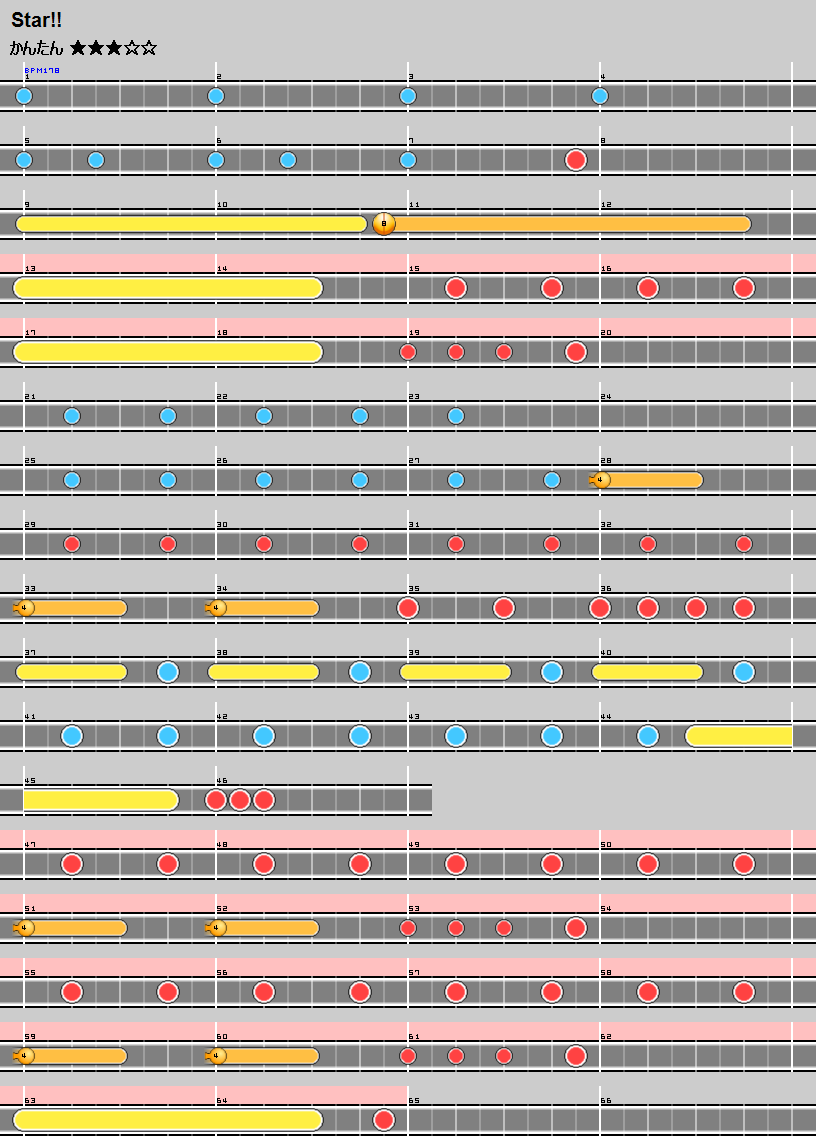The height and width of the screenshot is (1136, 816).
Task: Click the large red note ending measure 19
Action: coord(575,352)
